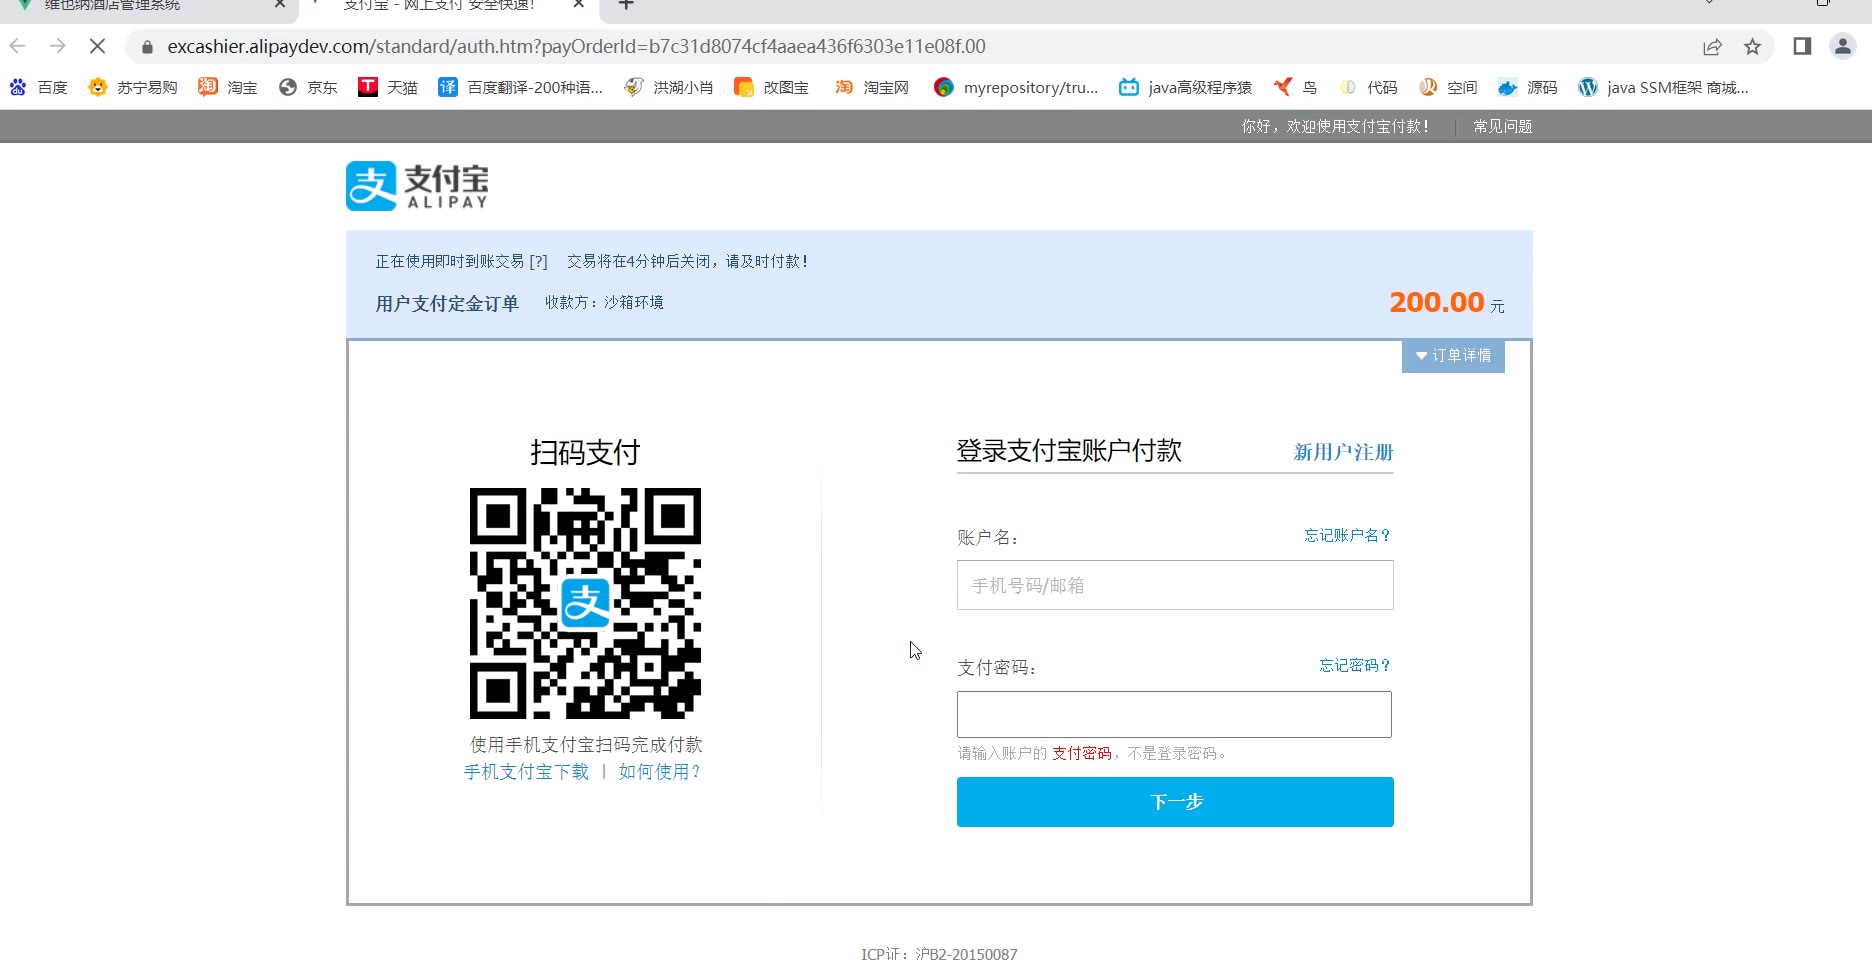The height and width of the screenshot is (960, 1872).
Task: Click the 新用户注册 link
Action: coord(1343,452)
